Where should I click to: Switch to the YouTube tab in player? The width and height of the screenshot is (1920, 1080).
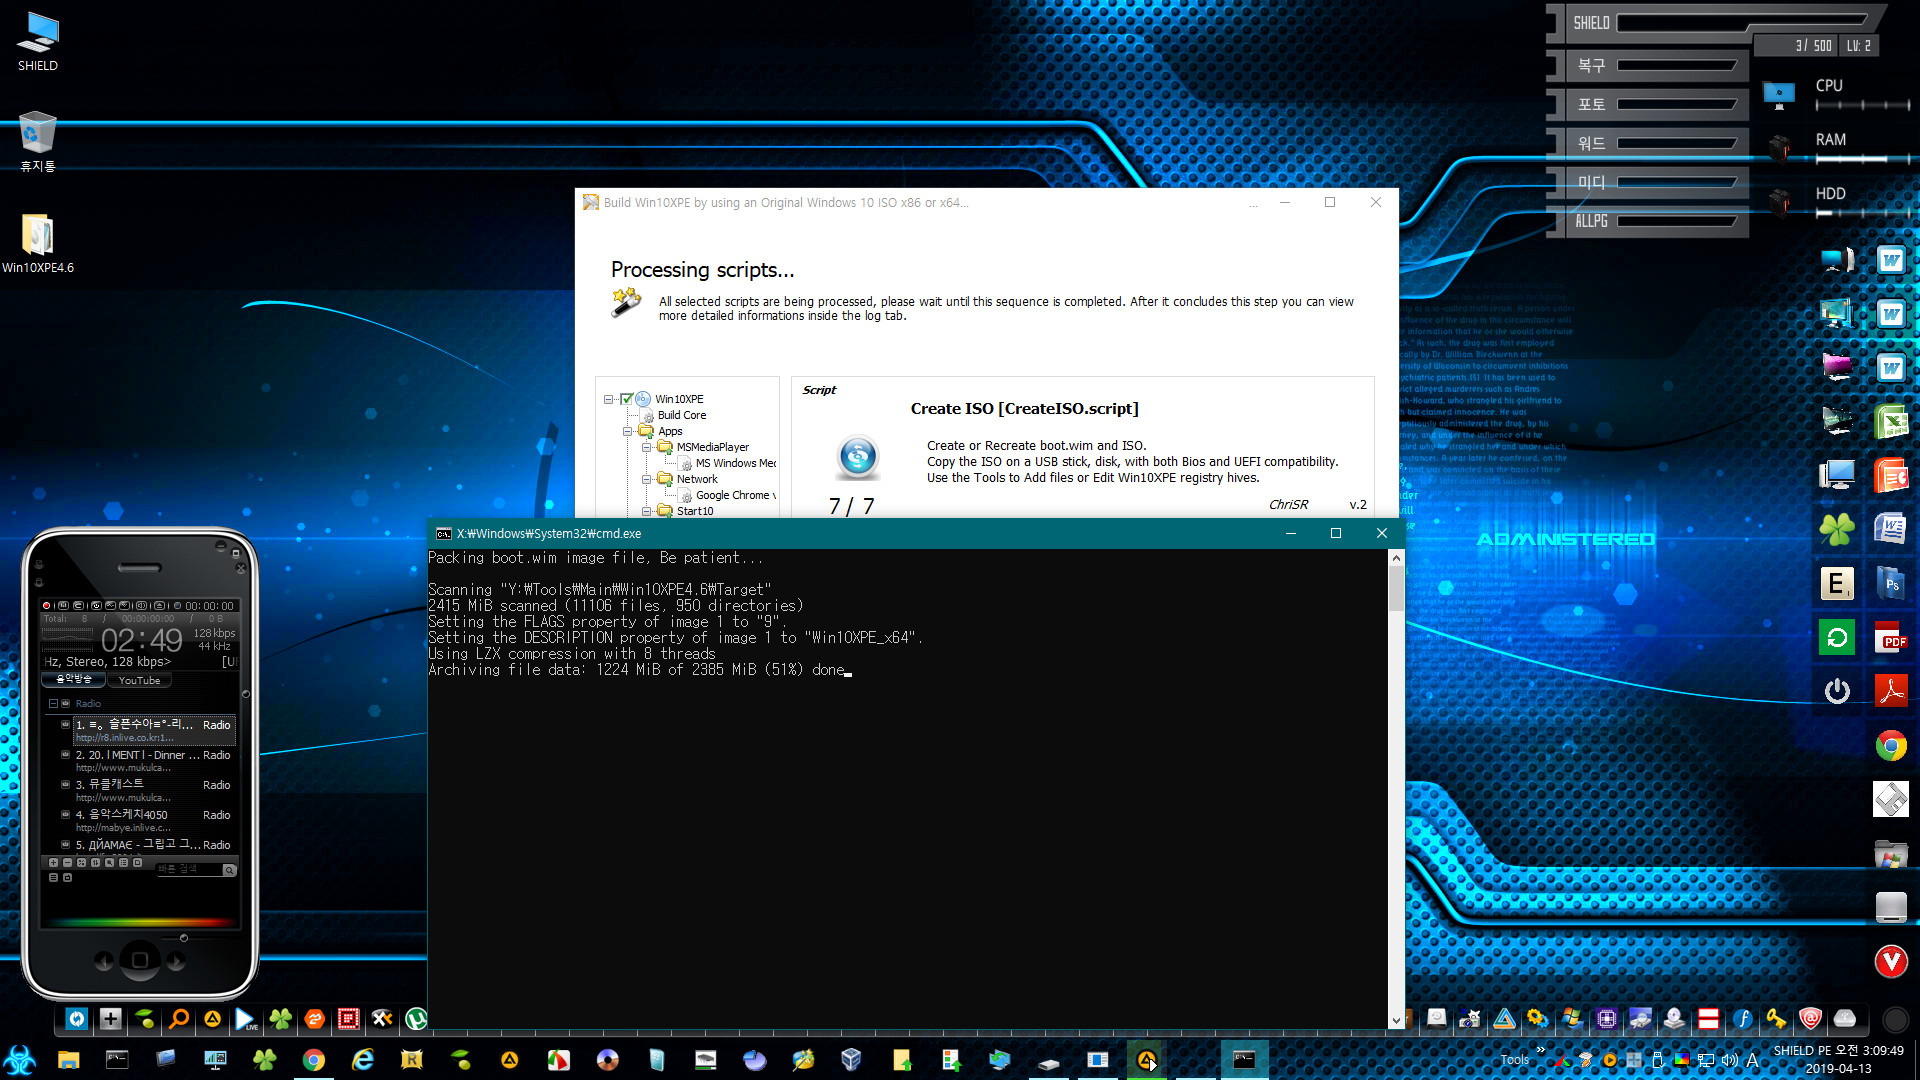139,680
